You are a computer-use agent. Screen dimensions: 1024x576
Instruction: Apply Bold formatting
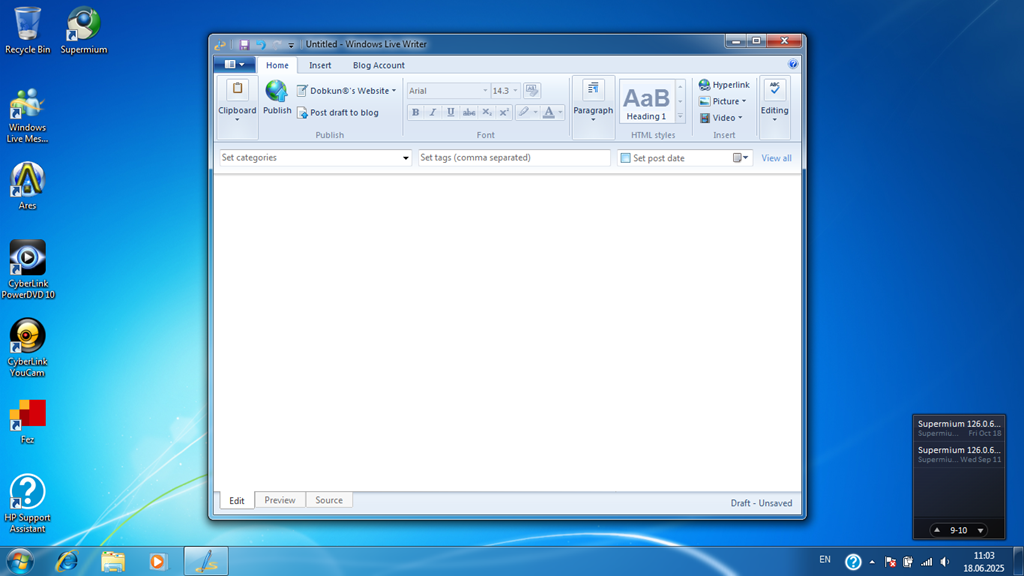(415, 112)
